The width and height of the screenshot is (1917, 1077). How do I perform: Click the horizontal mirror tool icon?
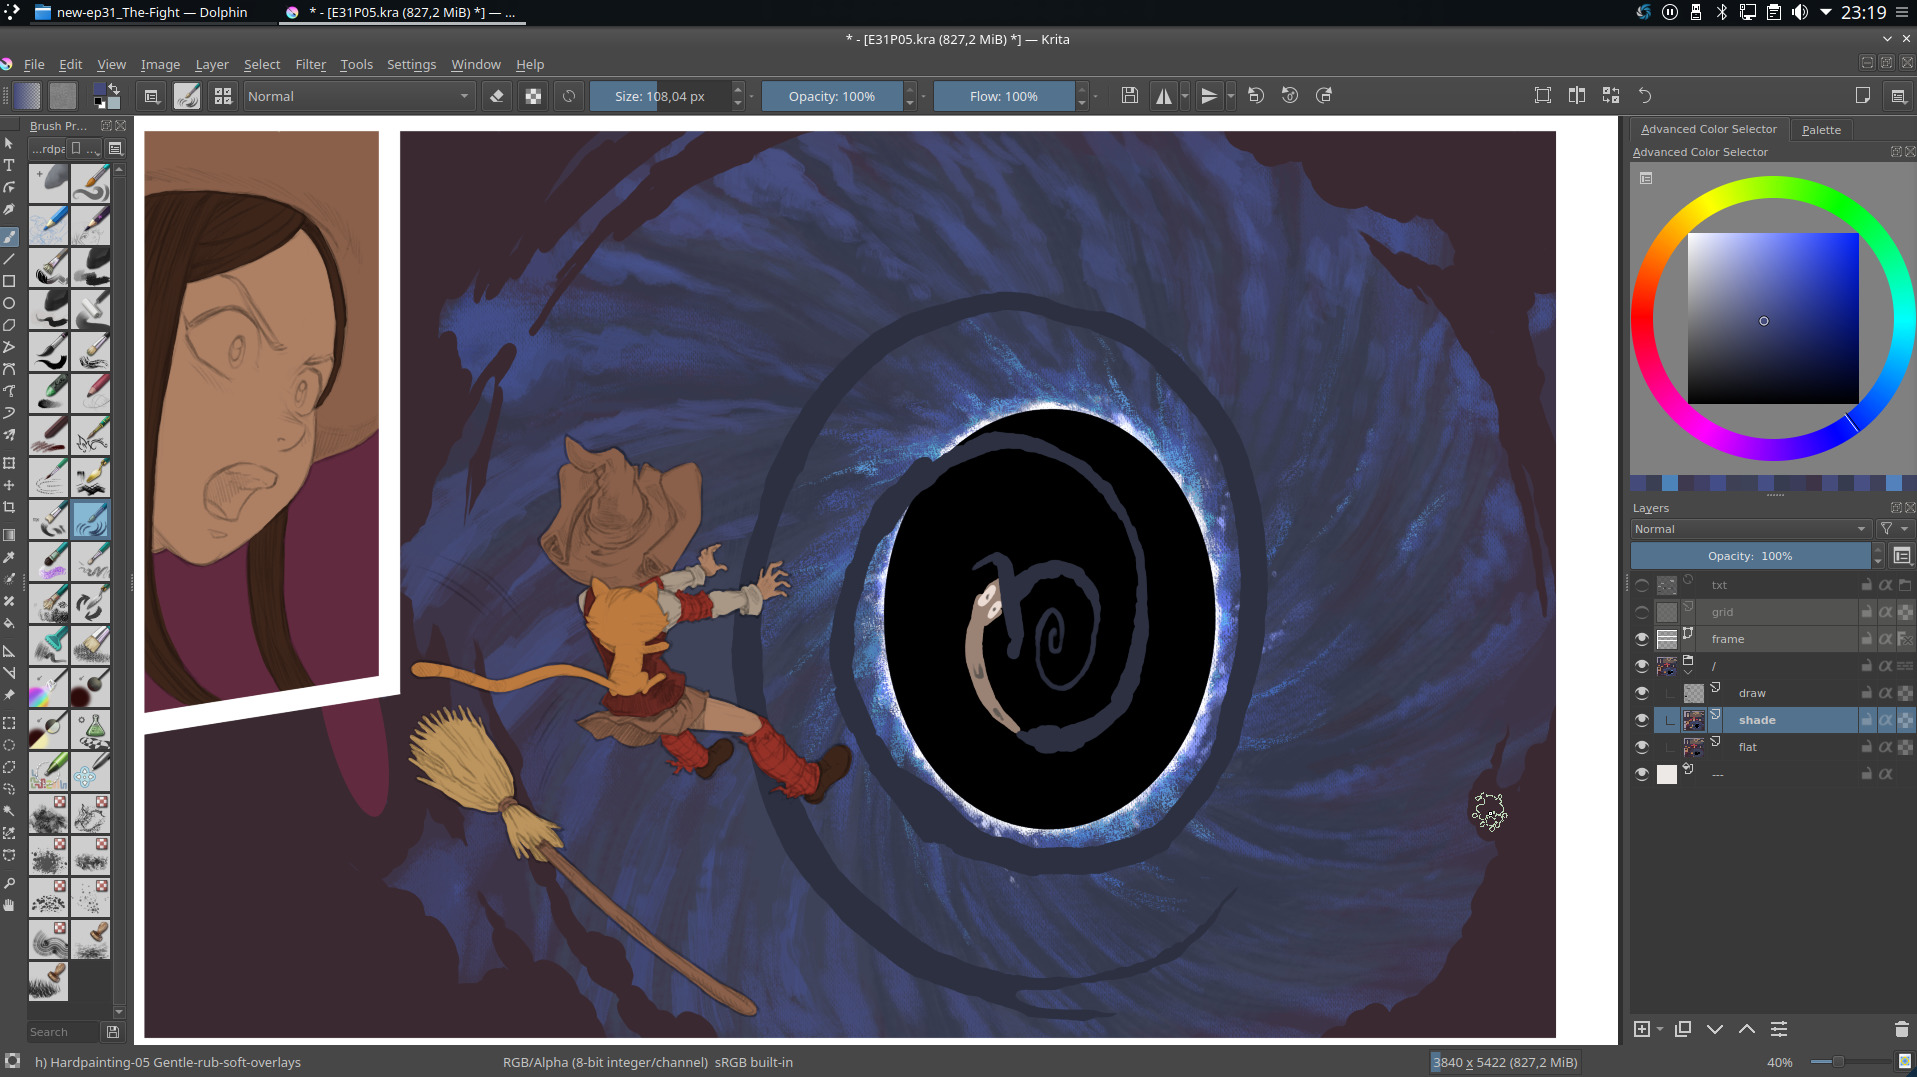1164,96
